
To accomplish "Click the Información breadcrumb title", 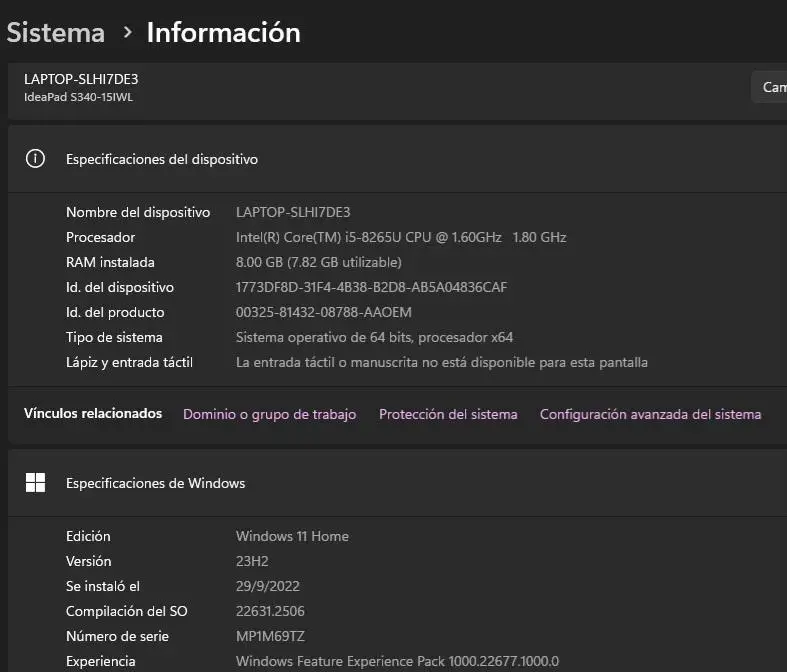I will coord(223,33).
